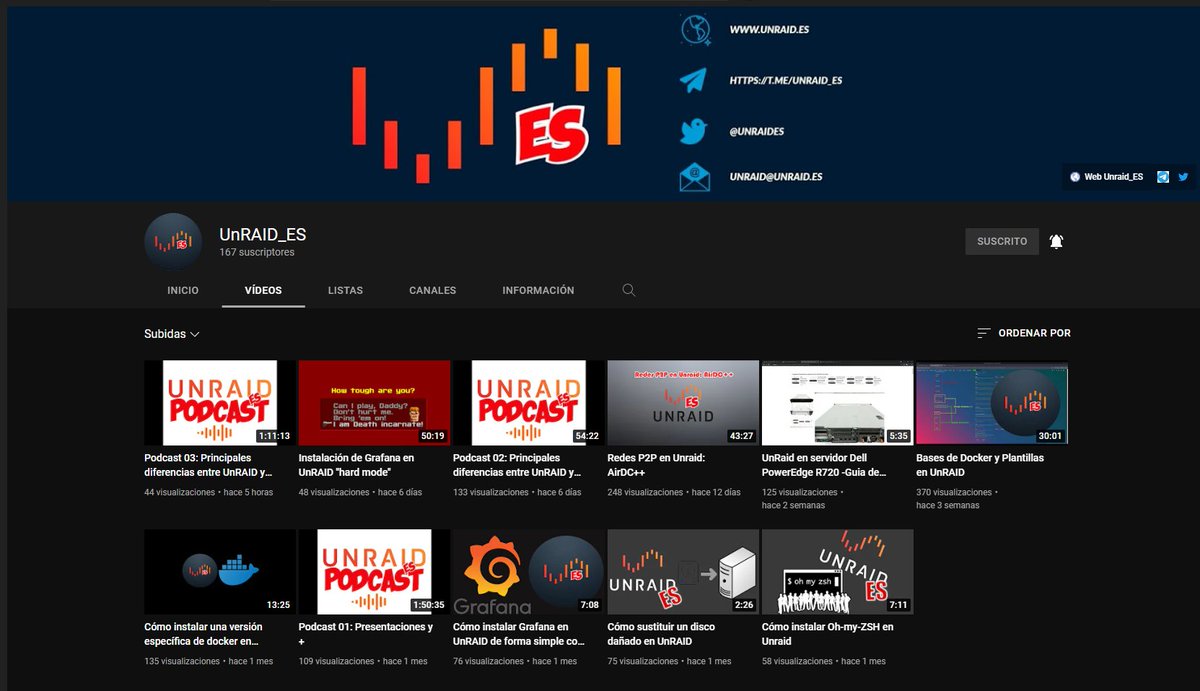Click '58 visualizaciones • hace 1 mes' text
This screenshot has height=691, width=1200.
click(824, 662)
